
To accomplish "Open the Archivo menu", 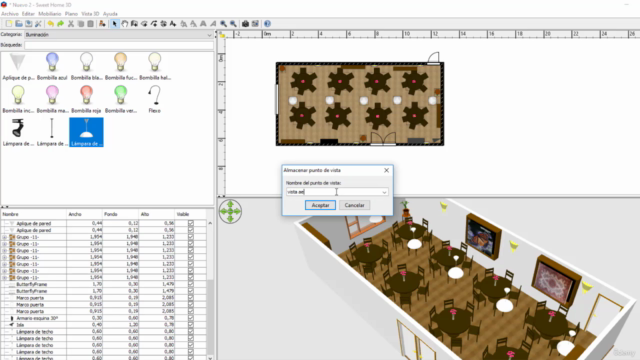I will point(10,14).
